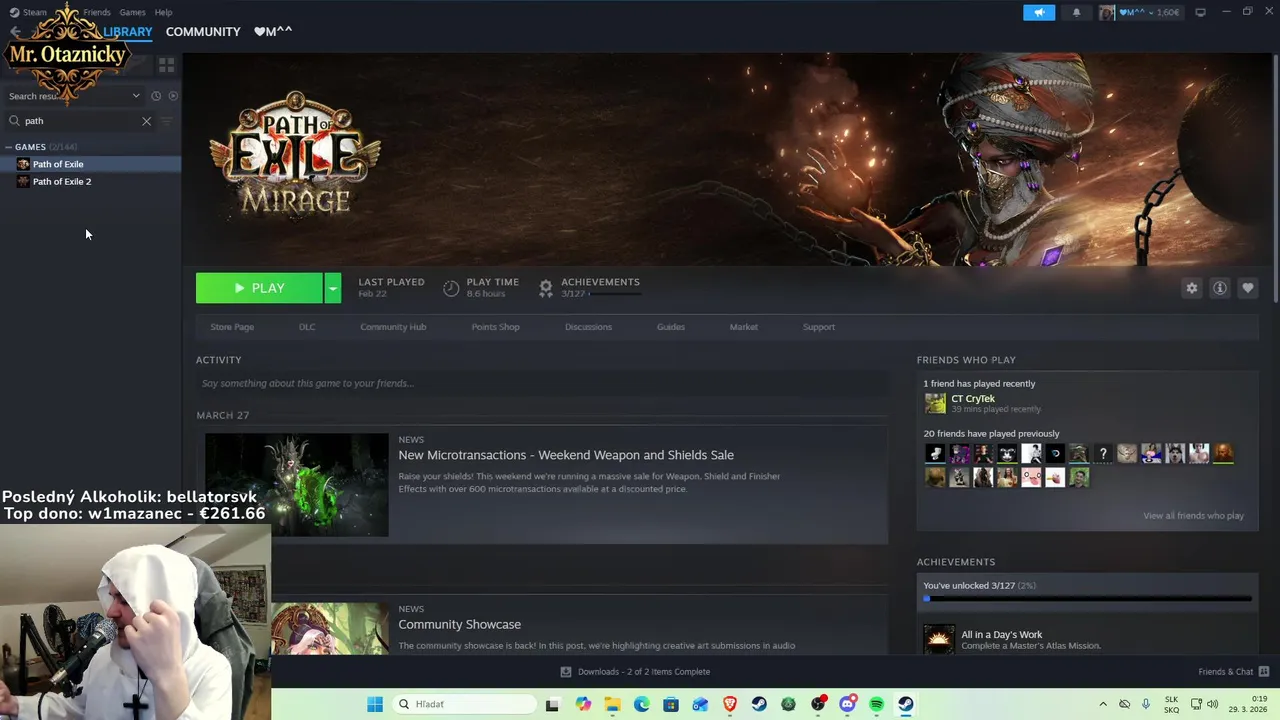Image resolution: width=1280 pixels, height=720 pixels.
Task: Open Steam announcements megaphone button
Action: pos(1039,12)
